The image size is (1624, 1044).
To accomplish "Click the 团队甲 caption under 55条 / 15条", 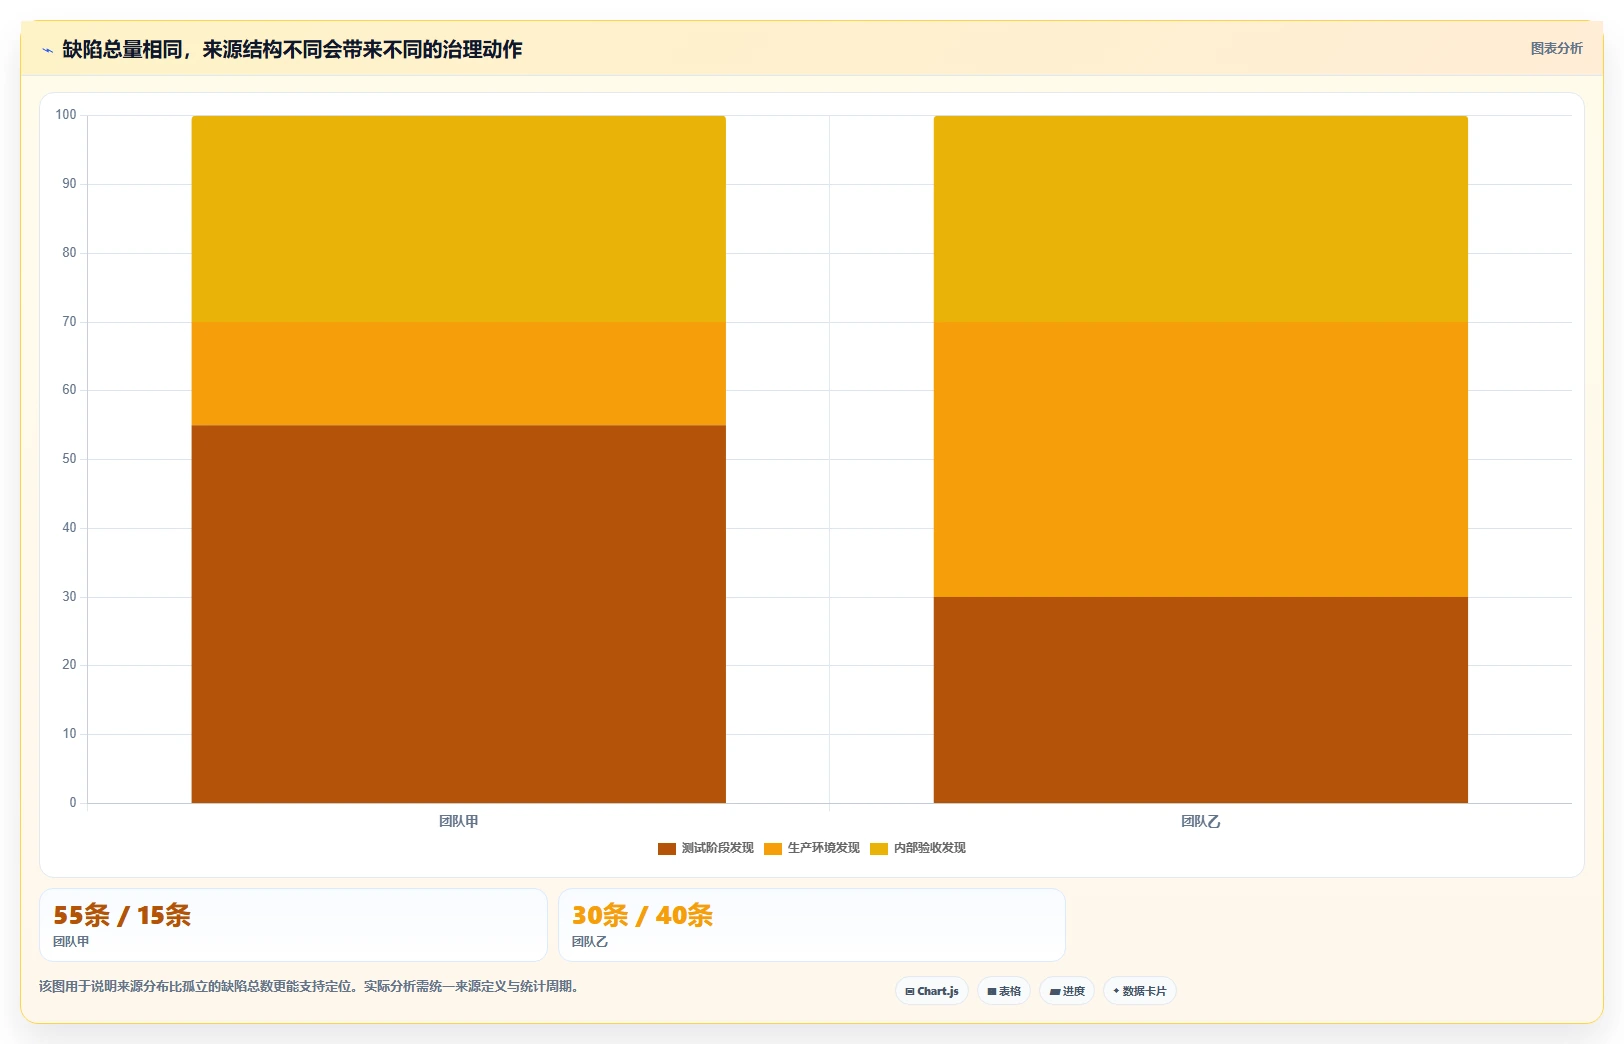I will [71, 942].
